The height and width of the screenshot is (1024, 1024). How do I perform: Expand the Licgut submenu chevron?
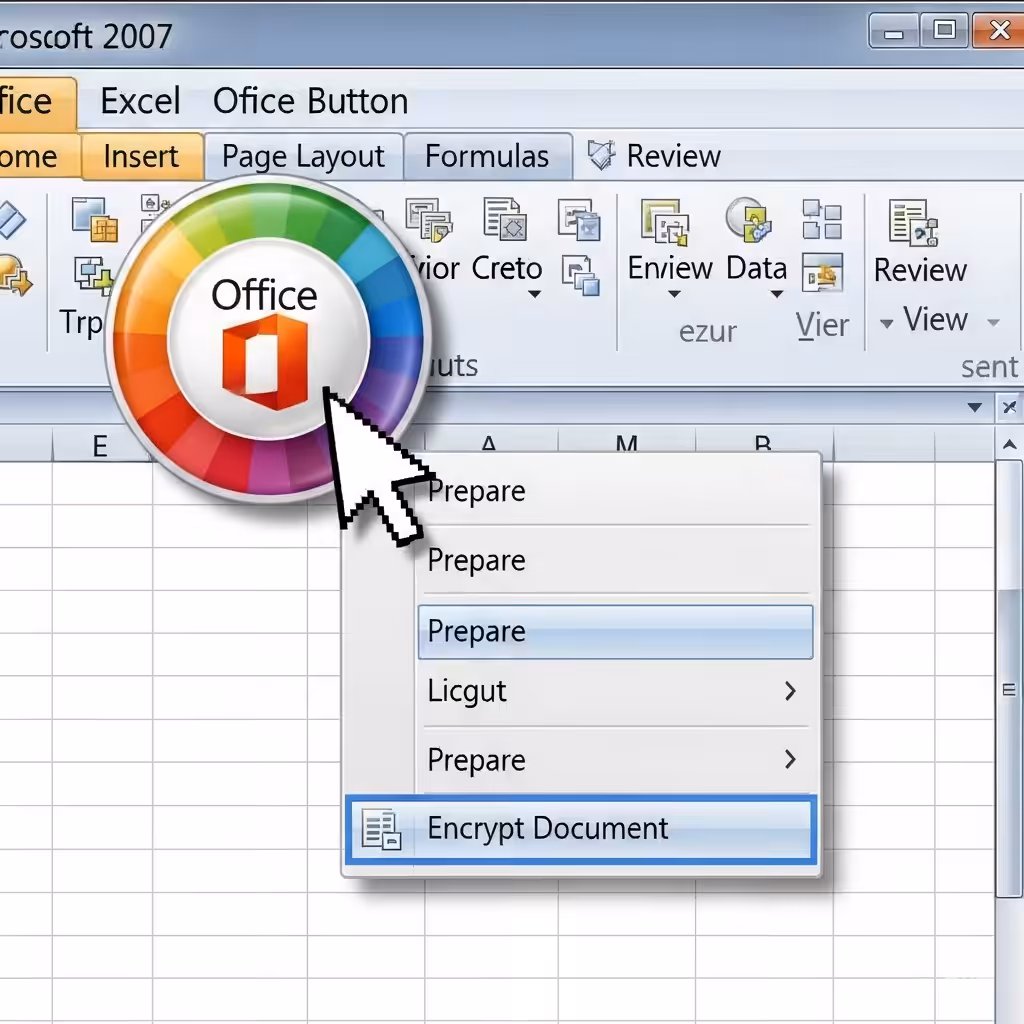790,691
